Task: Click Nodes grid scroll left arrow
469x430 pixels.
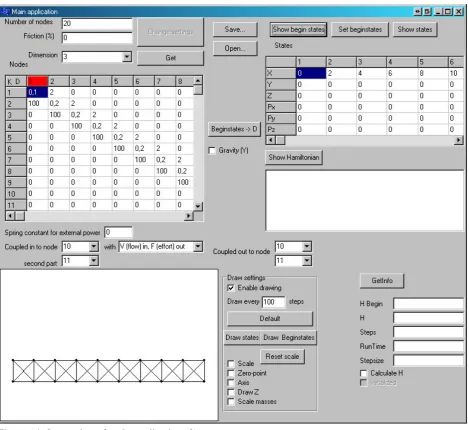Action: 10,216
